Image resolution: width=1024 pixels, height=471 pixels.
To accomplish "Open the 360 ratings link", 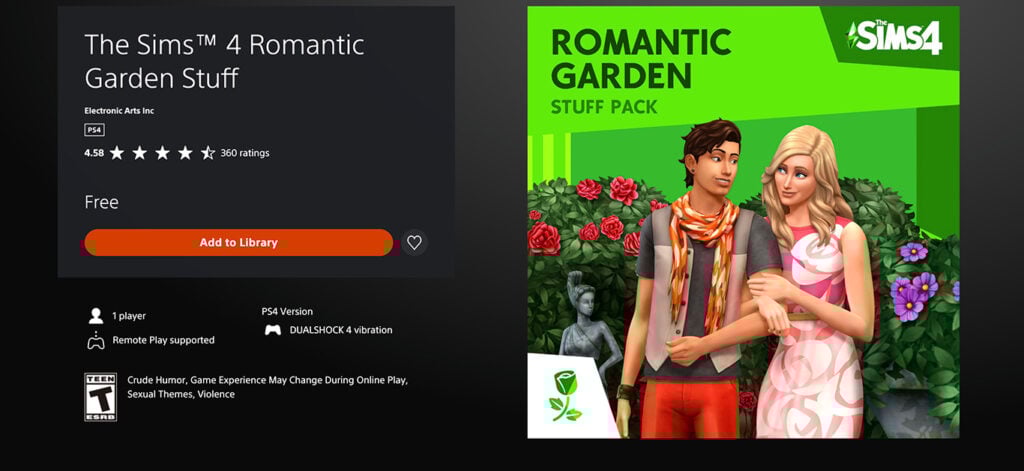I will pos(245,153).
